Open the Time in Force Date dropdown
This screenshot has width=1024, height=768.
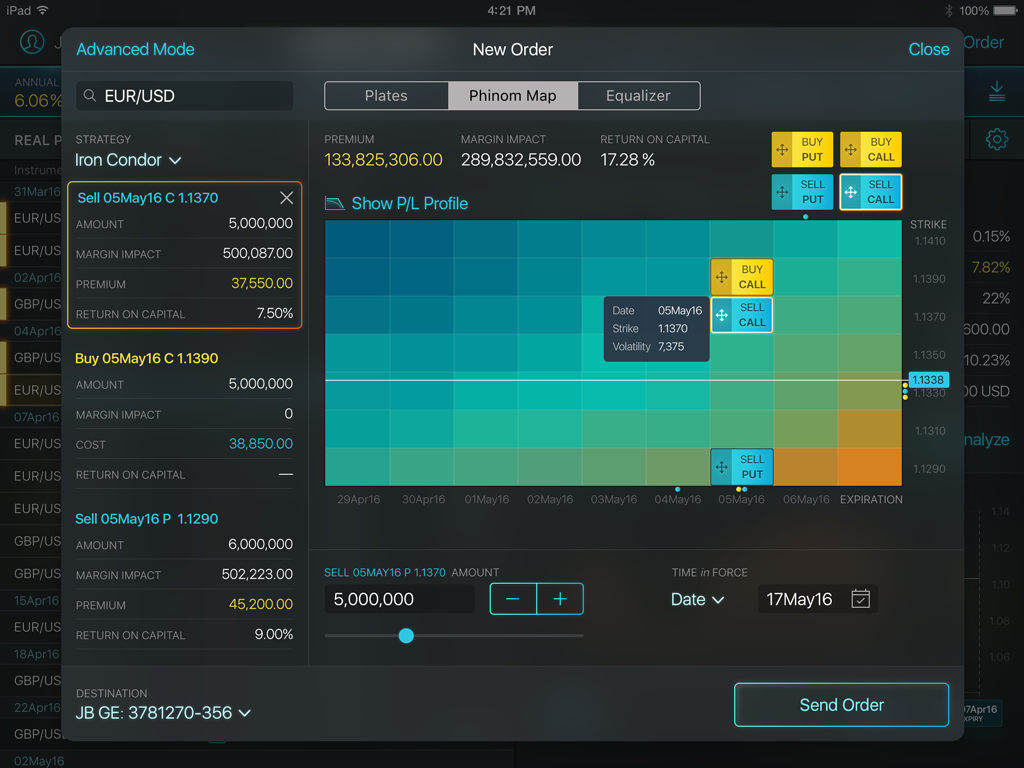coord(697,597)
